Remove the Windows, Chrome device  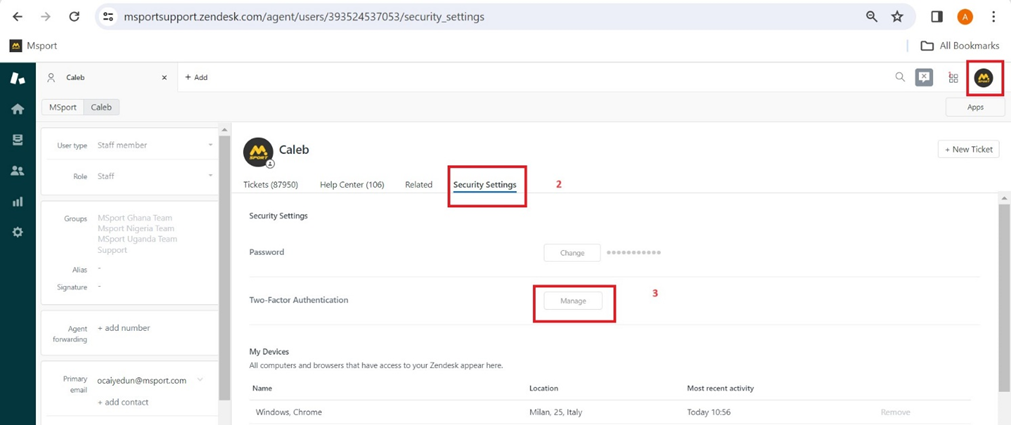pyautogui.click(x=895, y=412)
